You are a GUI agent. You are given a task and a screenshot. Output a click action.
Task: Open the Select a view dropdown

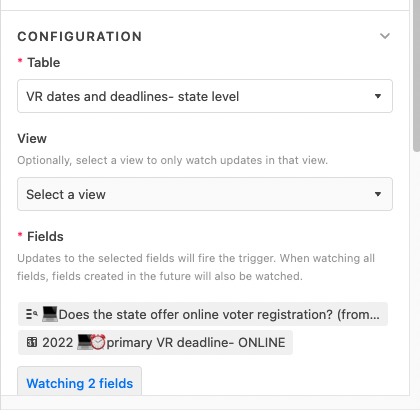click(205, 194)
